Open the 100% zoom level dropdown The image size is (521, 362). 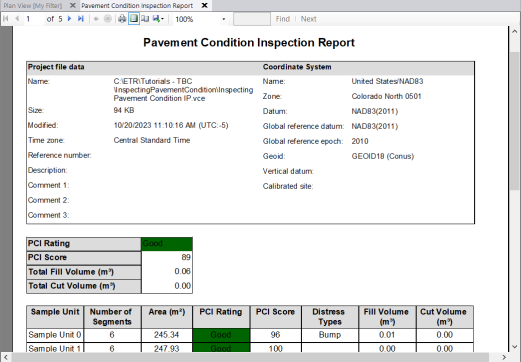[224, 19]
